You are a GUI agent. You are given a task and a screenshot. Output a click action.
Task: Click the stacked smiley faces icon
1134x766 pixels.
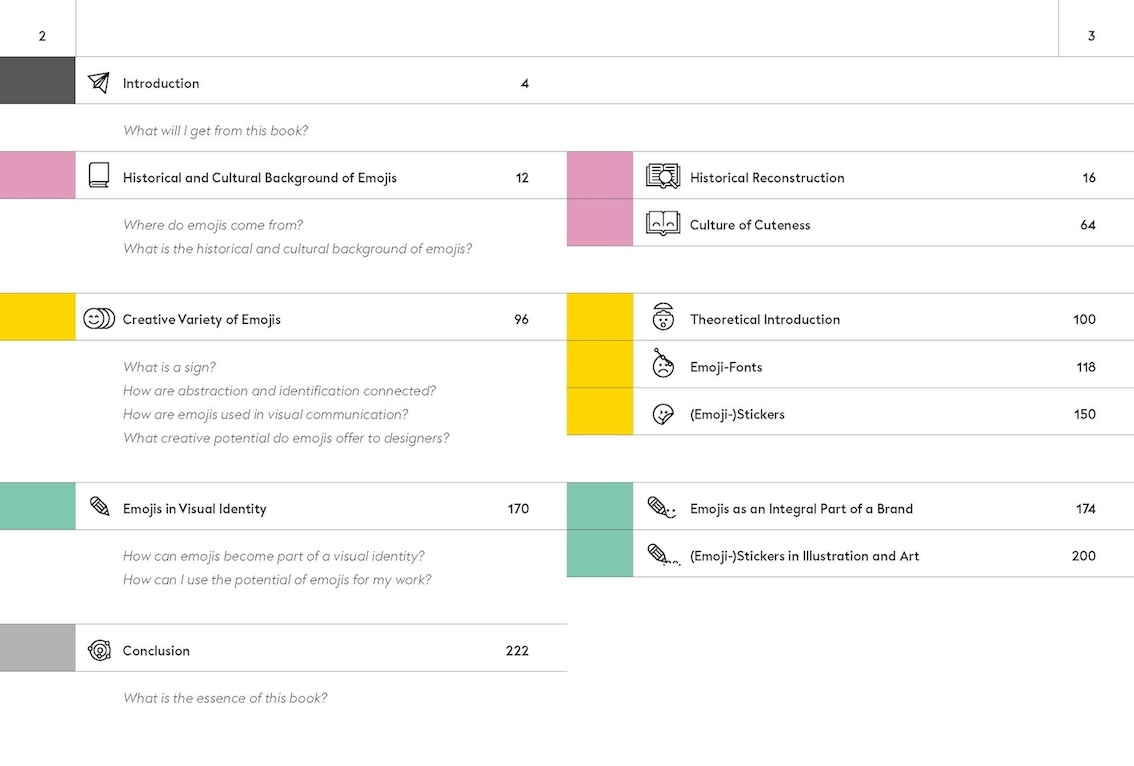click(99, 318)
